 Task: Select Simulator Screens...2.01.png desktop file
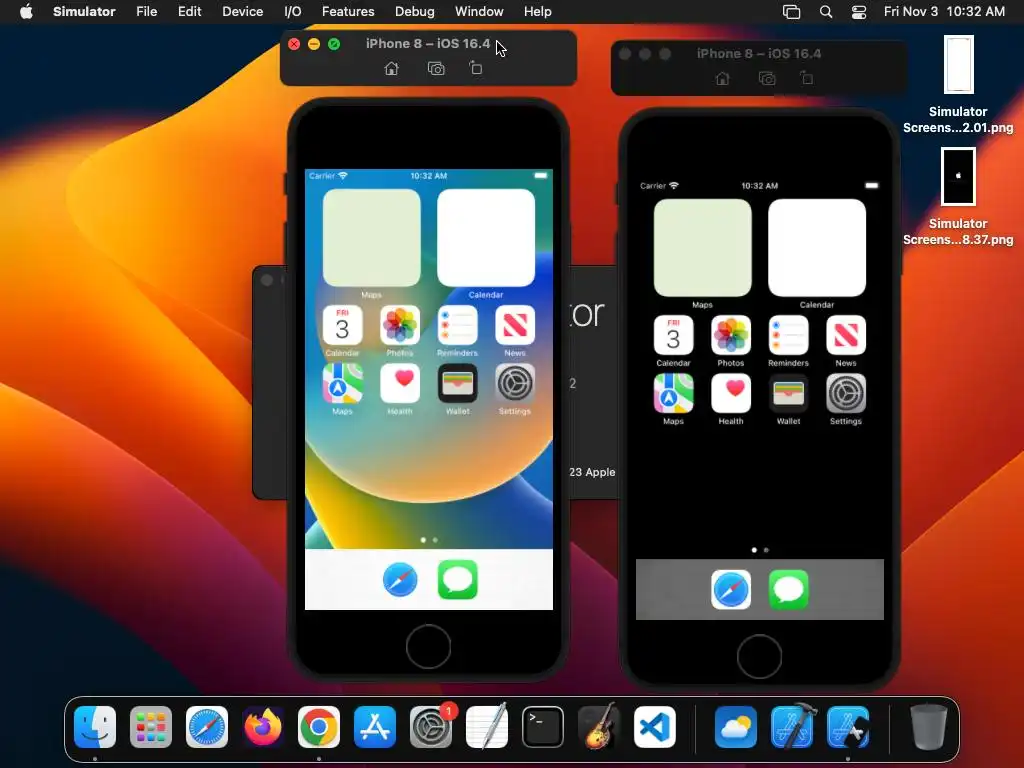(x=958, y=85)
